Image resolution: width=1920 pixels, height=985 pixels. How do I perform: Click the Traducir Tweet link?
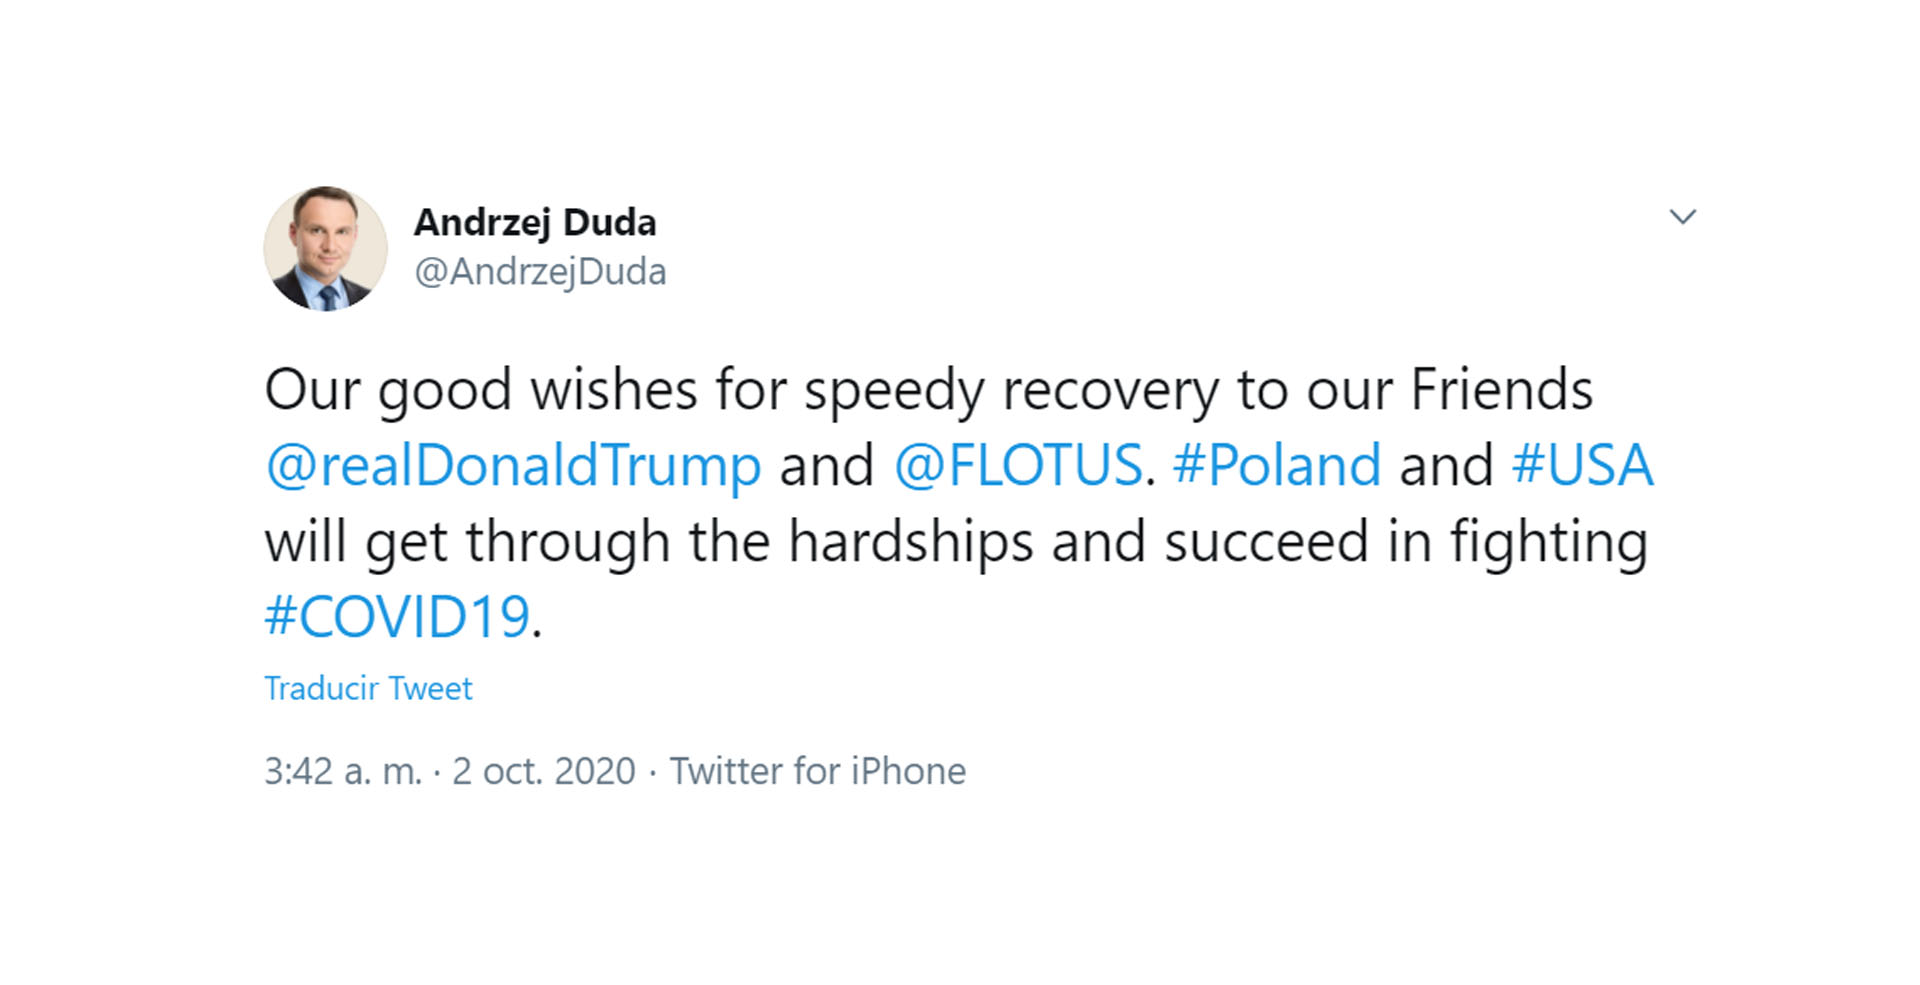[368, 689]
